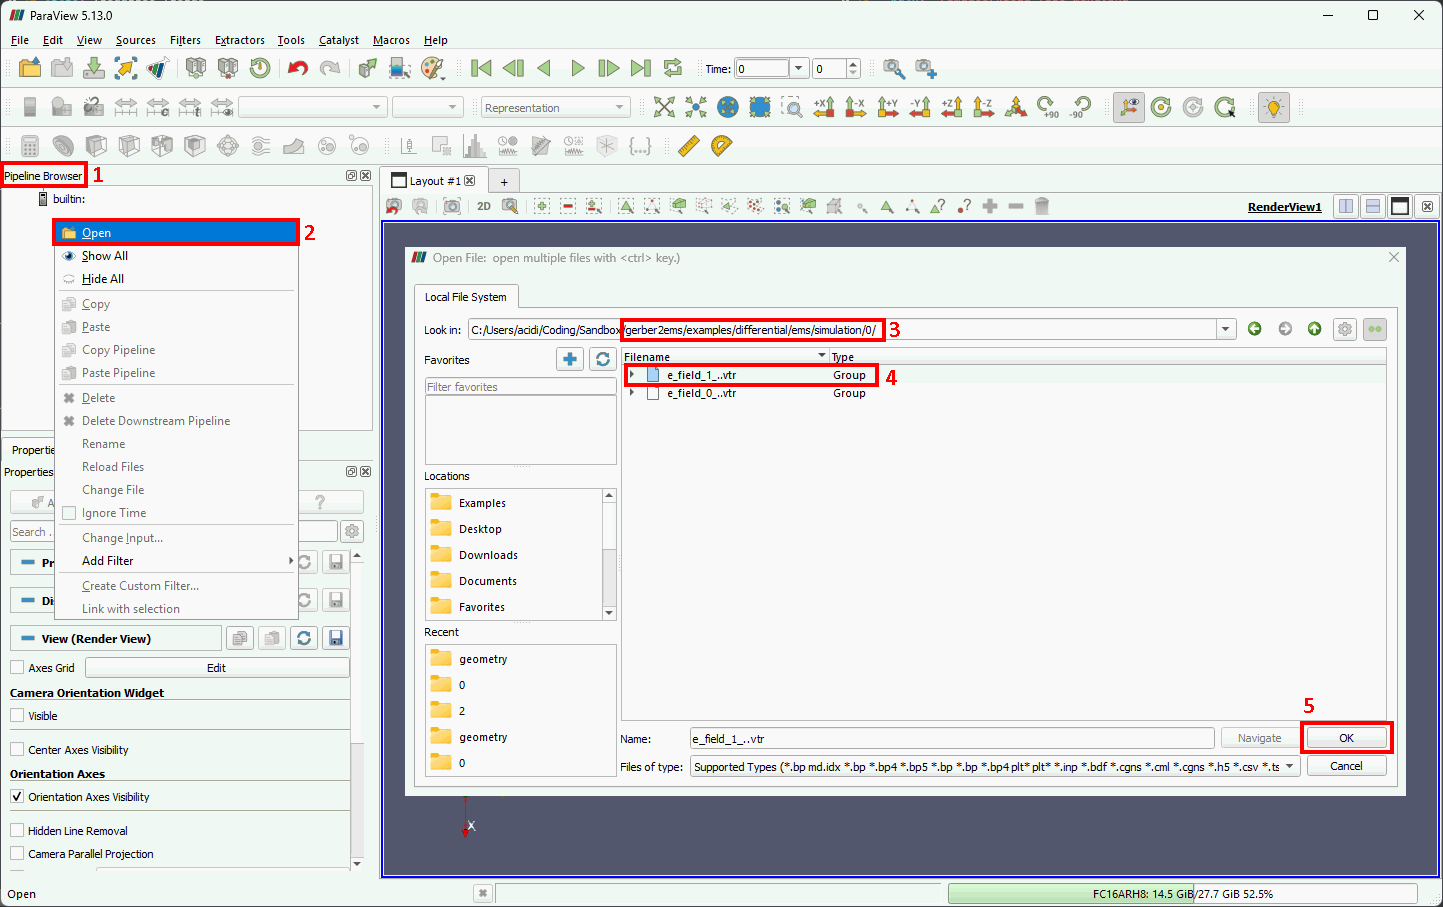Toggle Camera Parallel Projection checkbox
Image resolution: width=1443 pixels, height=907 pixels.
point(17,853)
